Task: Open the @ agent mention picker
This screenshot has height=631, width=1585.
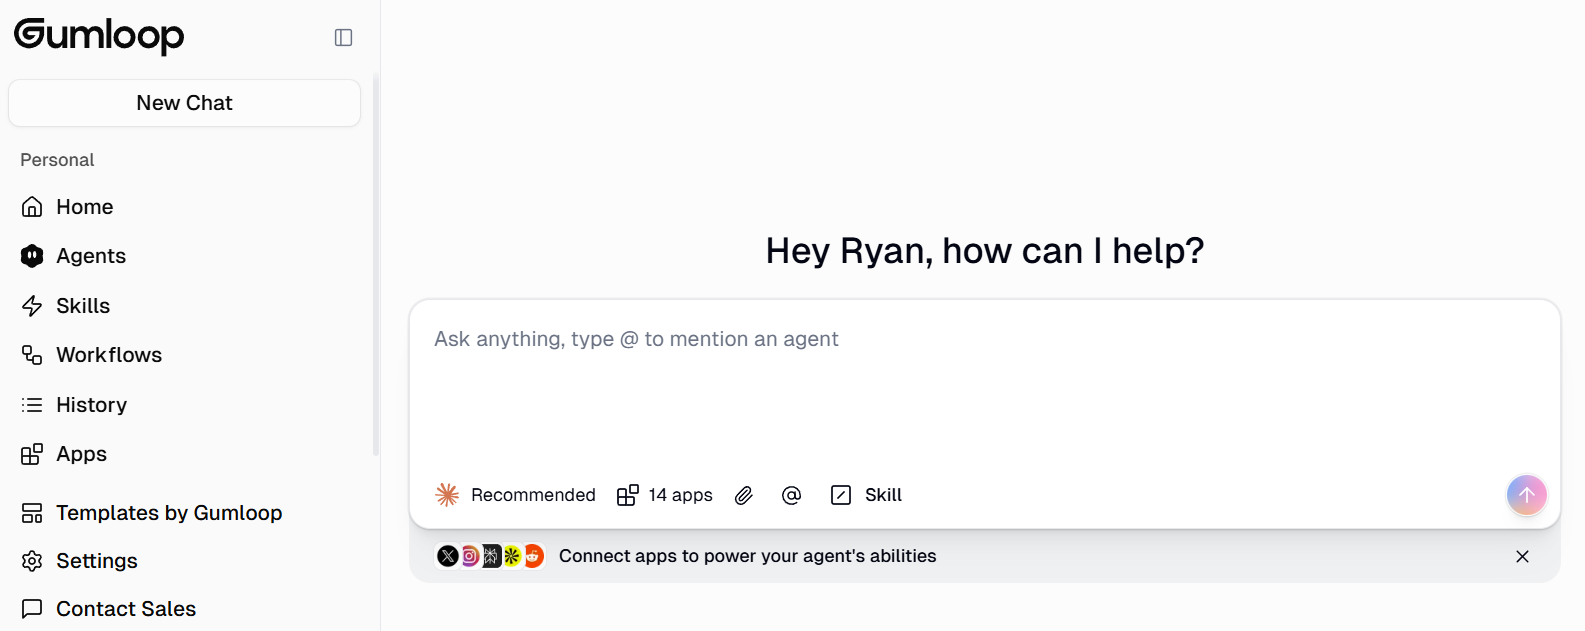Action: tap(791, 495)
